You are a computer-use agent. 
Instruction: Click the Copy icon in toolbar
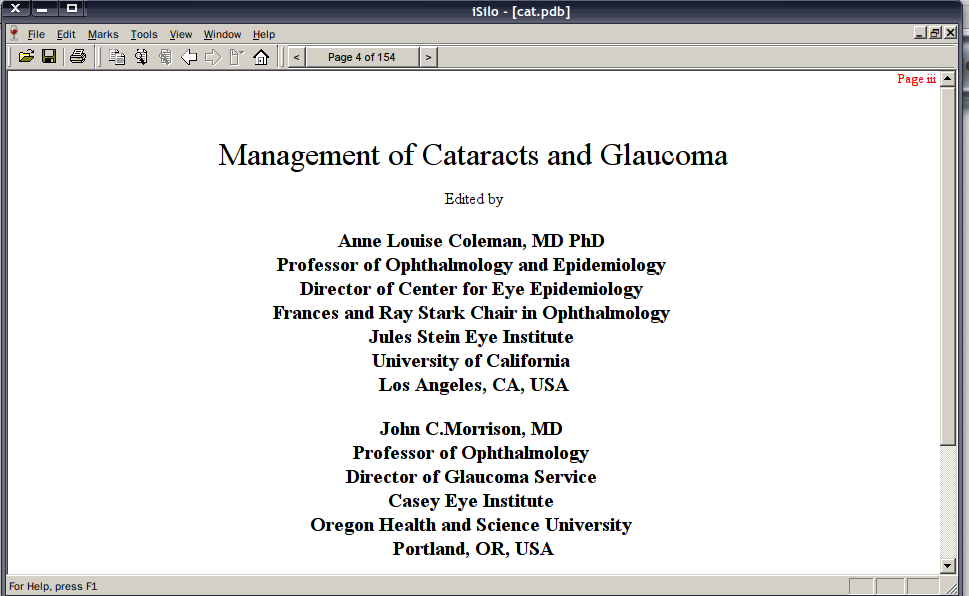(x=117, y=57)
